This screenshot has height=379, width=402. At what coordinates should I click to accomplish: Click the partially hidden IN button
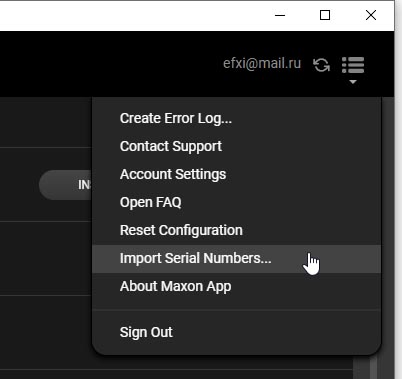[x=66, y=185]
